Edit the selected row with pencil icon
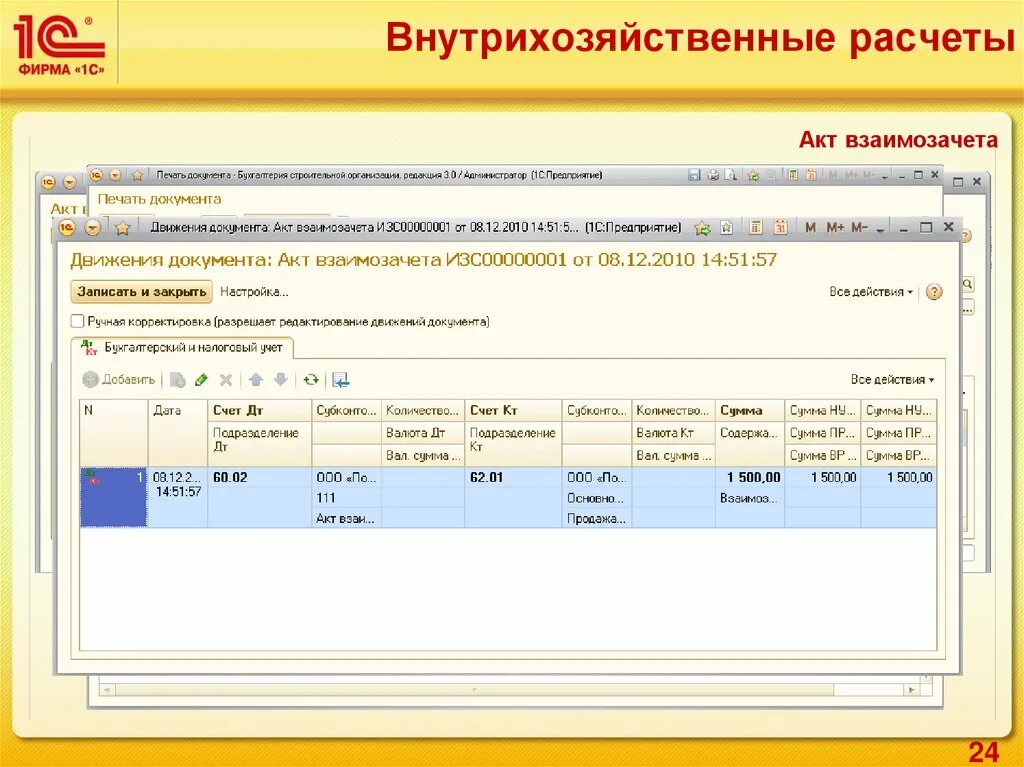The image size is (1024, 767). pyautogui.click(x=200, y=379)
